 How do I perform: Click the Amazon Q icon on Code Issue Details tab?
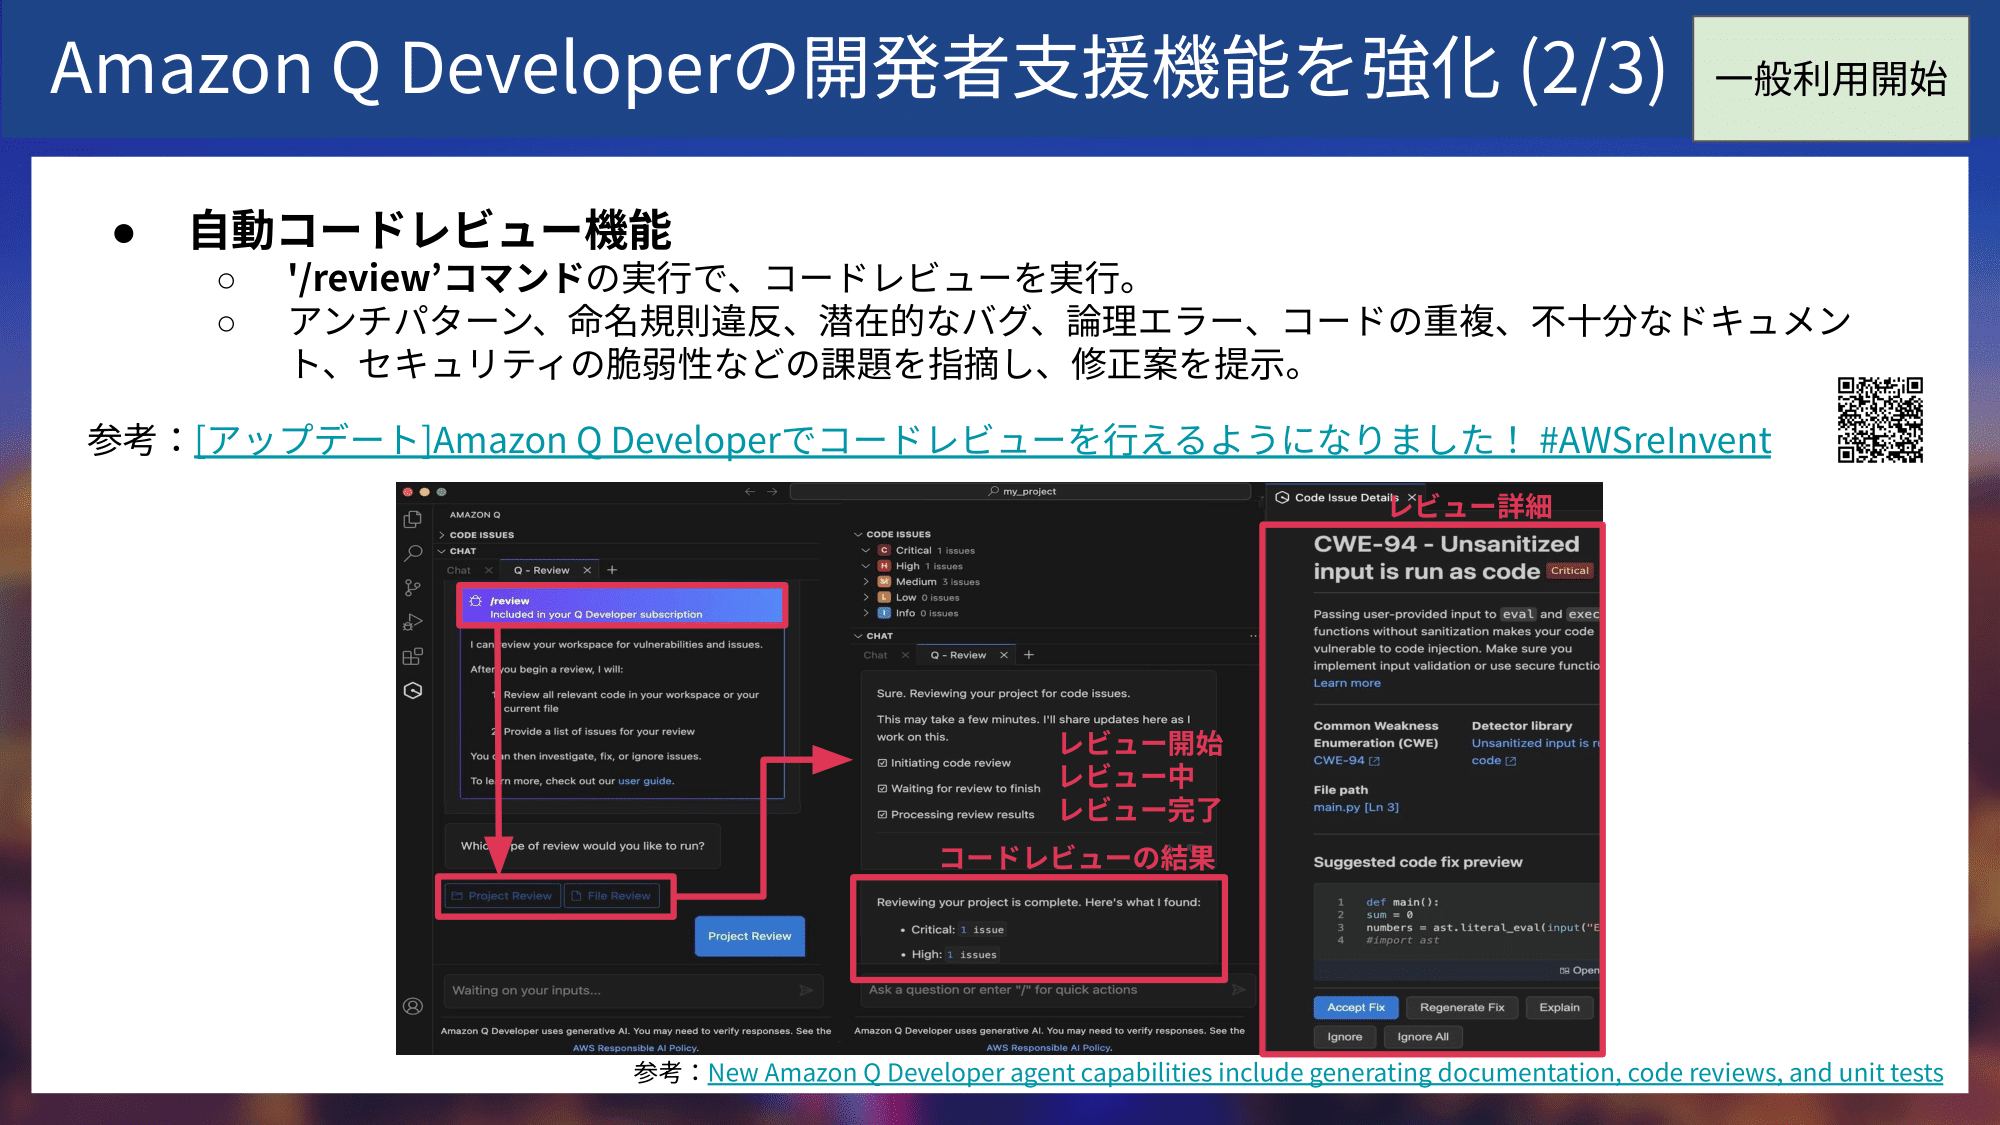[1282, 497]
